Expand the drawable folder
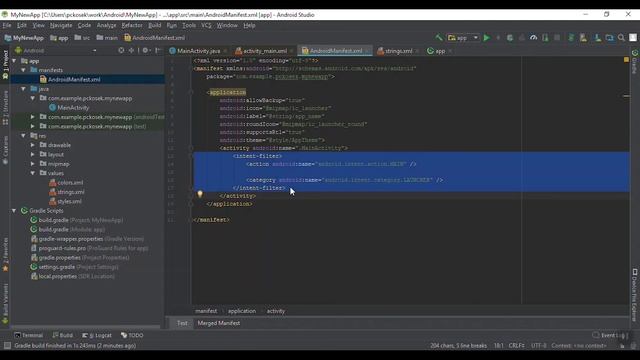 click(33, 145)
